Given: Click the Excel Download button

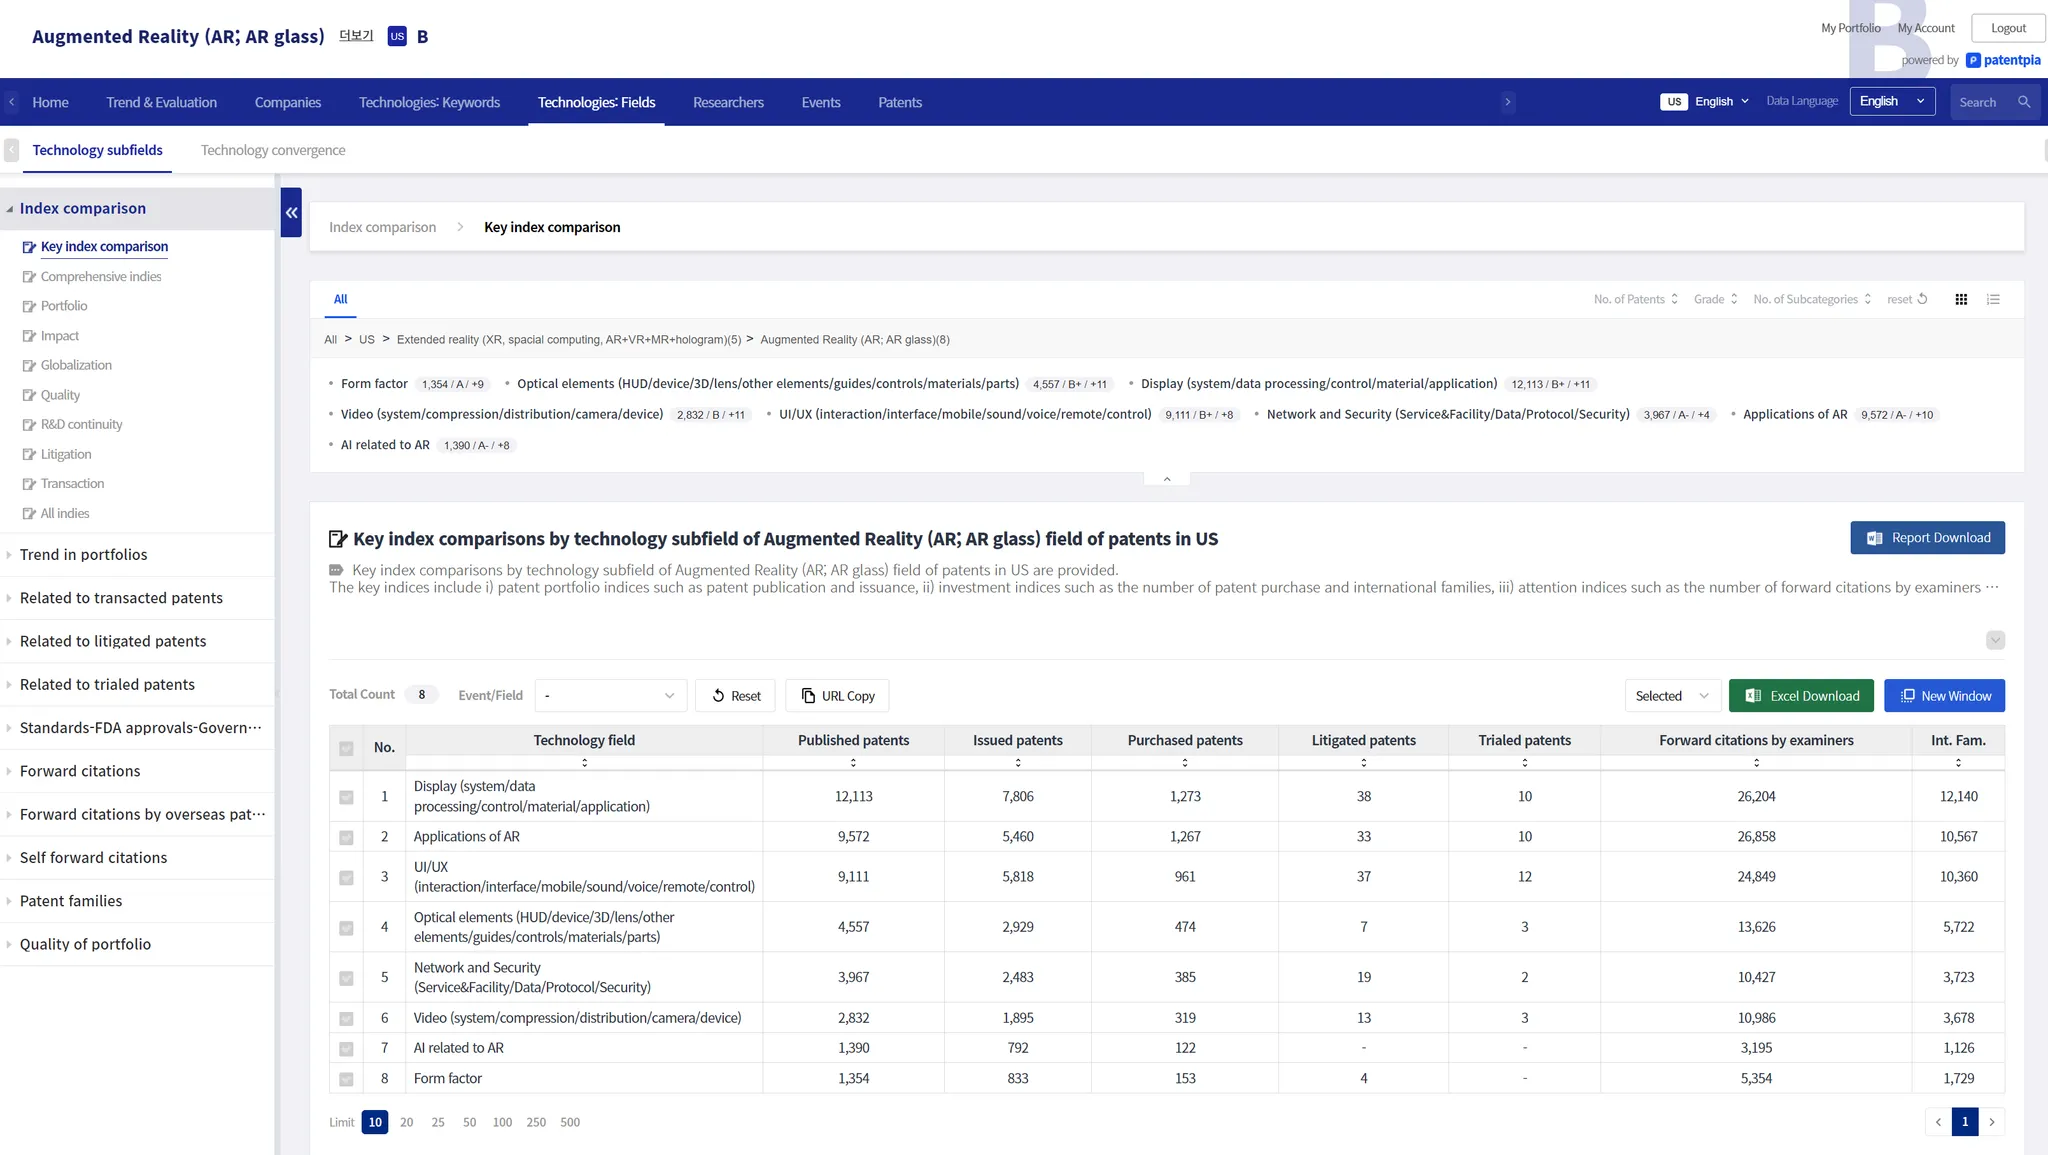Looking at the screenshot, I should (x=1801, y=696).
